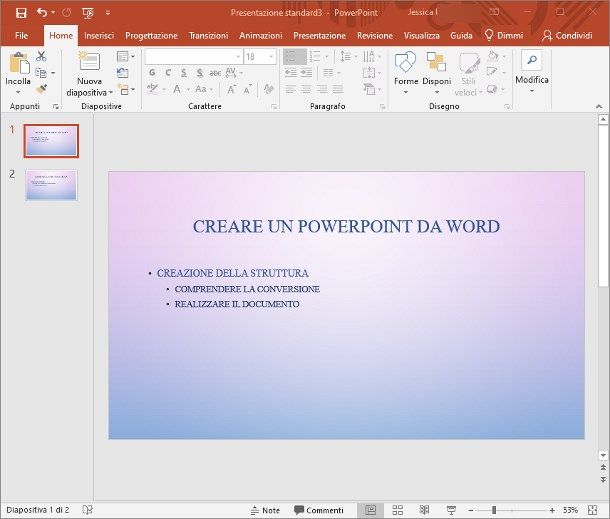Open Stili veloci quick styles
Viewport: 610px width, 519px height.
[x=469, y=74]
